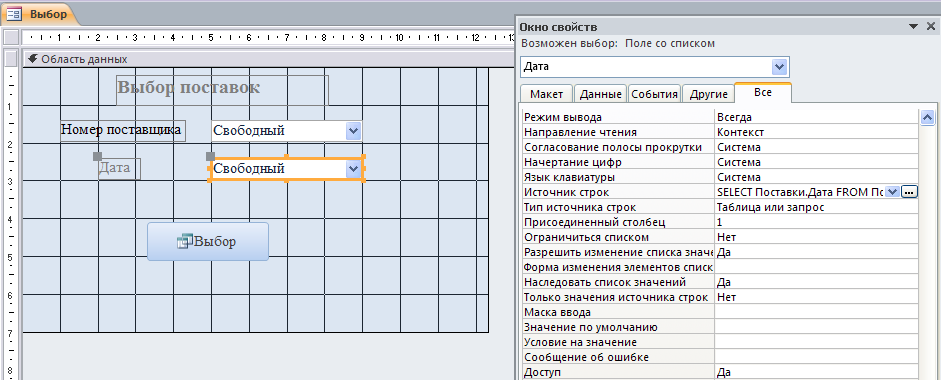
Task: Click the Начертание цифр value Система
Action: tap(816, 162)
